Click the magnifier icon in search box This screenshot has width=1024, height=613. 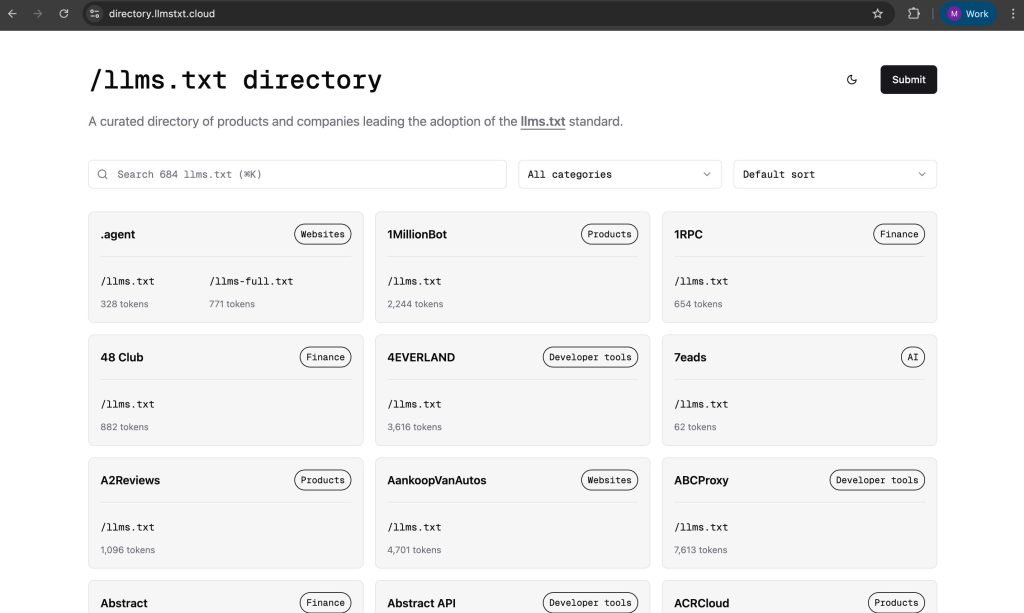pyautogui.click(x=103, y=174)
